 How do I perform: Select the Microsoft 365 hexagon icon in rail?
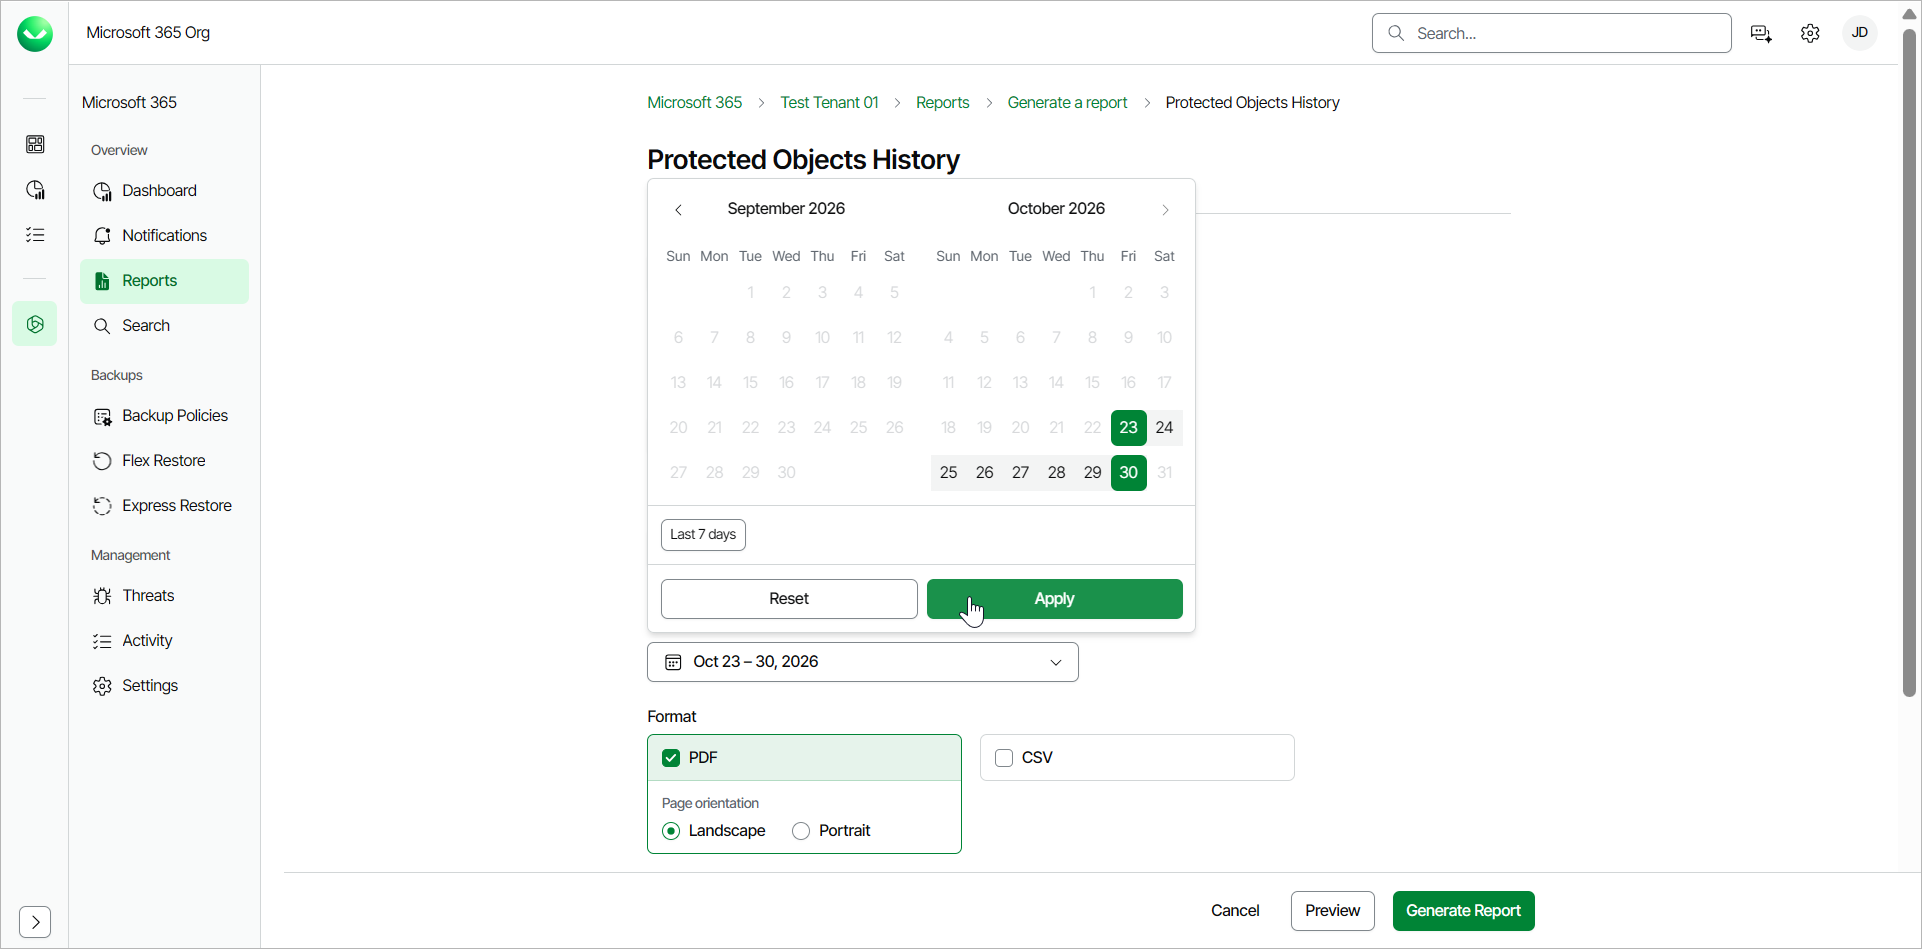point(35,324)
